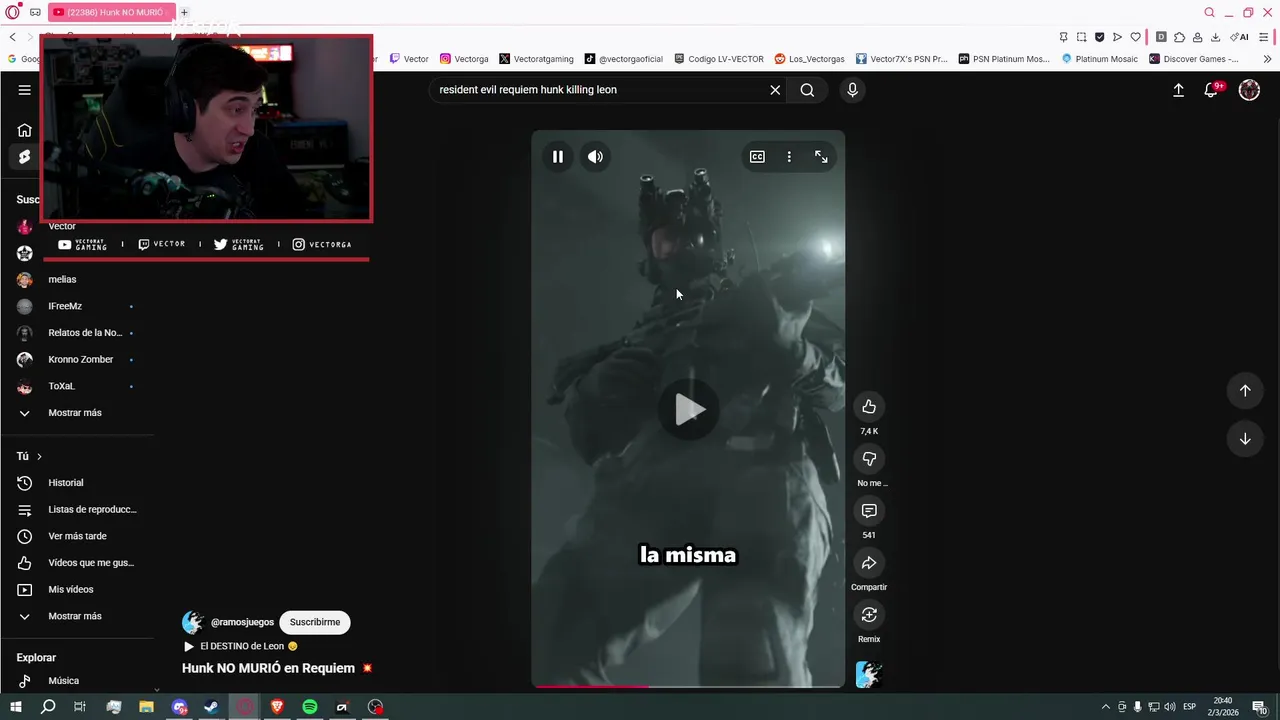Go to YouTube Home in sidebar
This screenshot has height=720, width=1280.
[x=24, y=130]
